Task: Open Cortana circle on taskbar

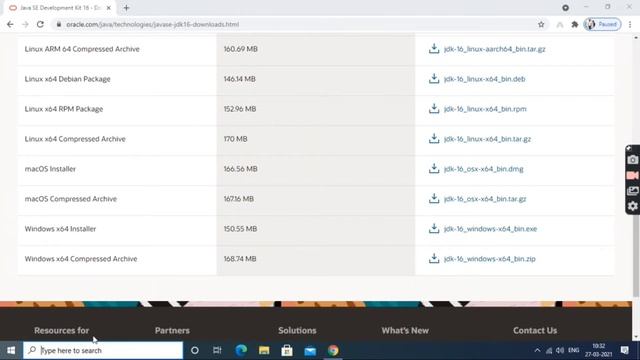Action: (x=195, y=350)
